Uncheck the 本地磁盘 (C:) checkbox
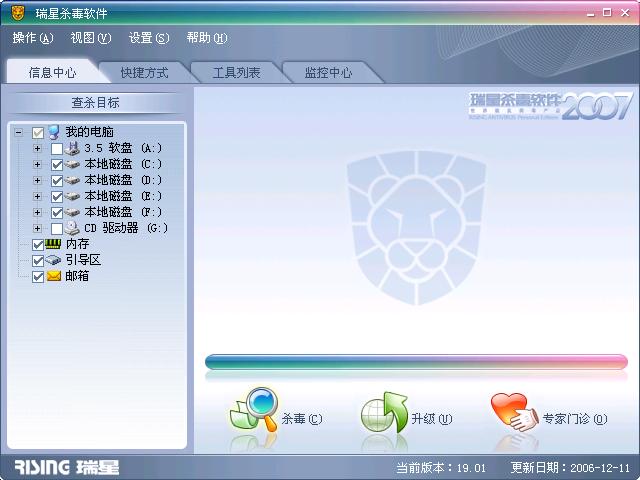Screen dimensions: 640x480 tap(57, 164)
